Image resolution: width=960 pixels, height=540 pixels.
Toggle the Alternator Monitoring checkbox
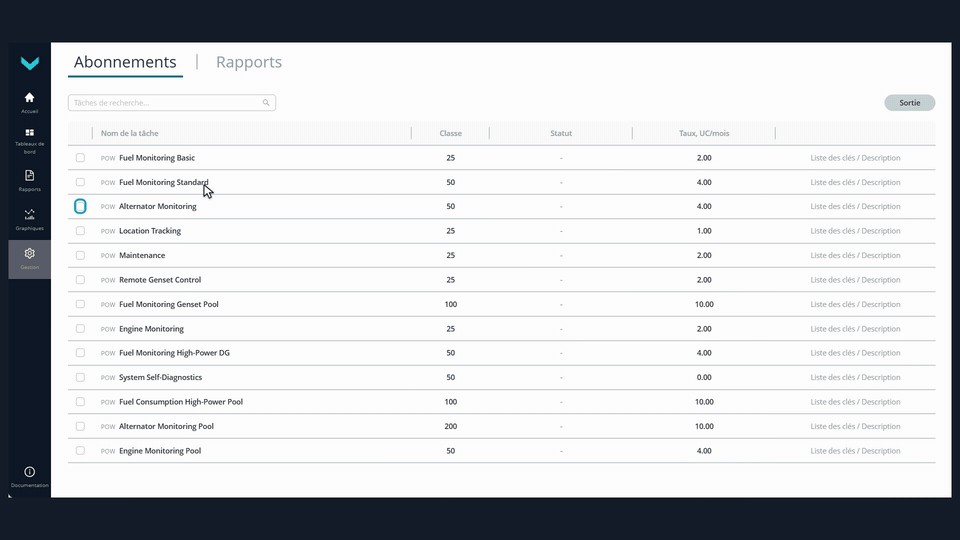point(80,206)
